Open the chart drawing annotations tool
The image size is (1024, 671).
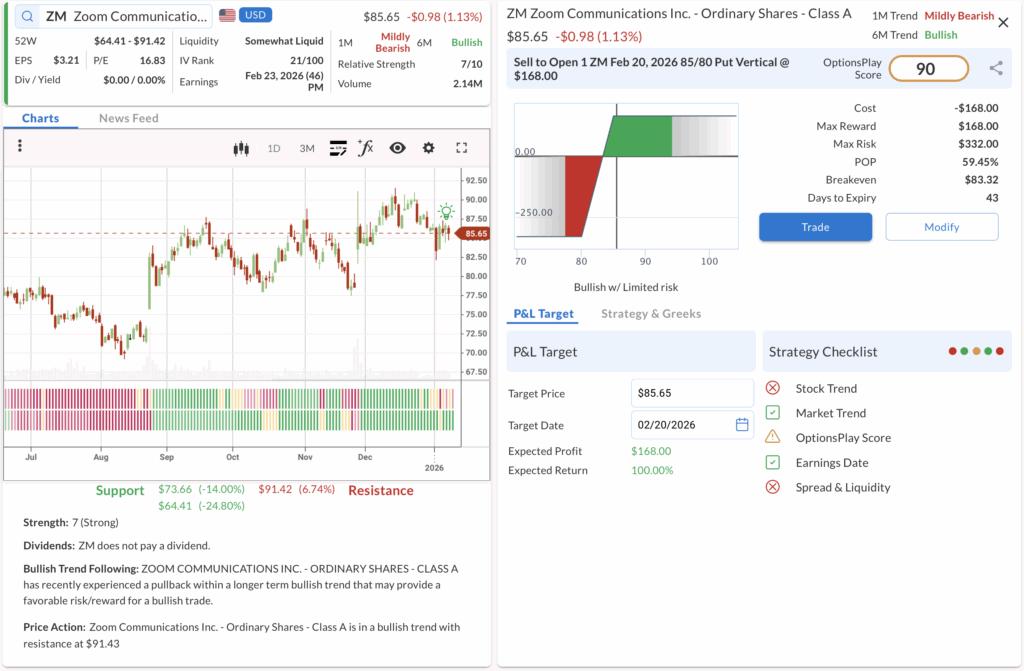tap(338, 148)
